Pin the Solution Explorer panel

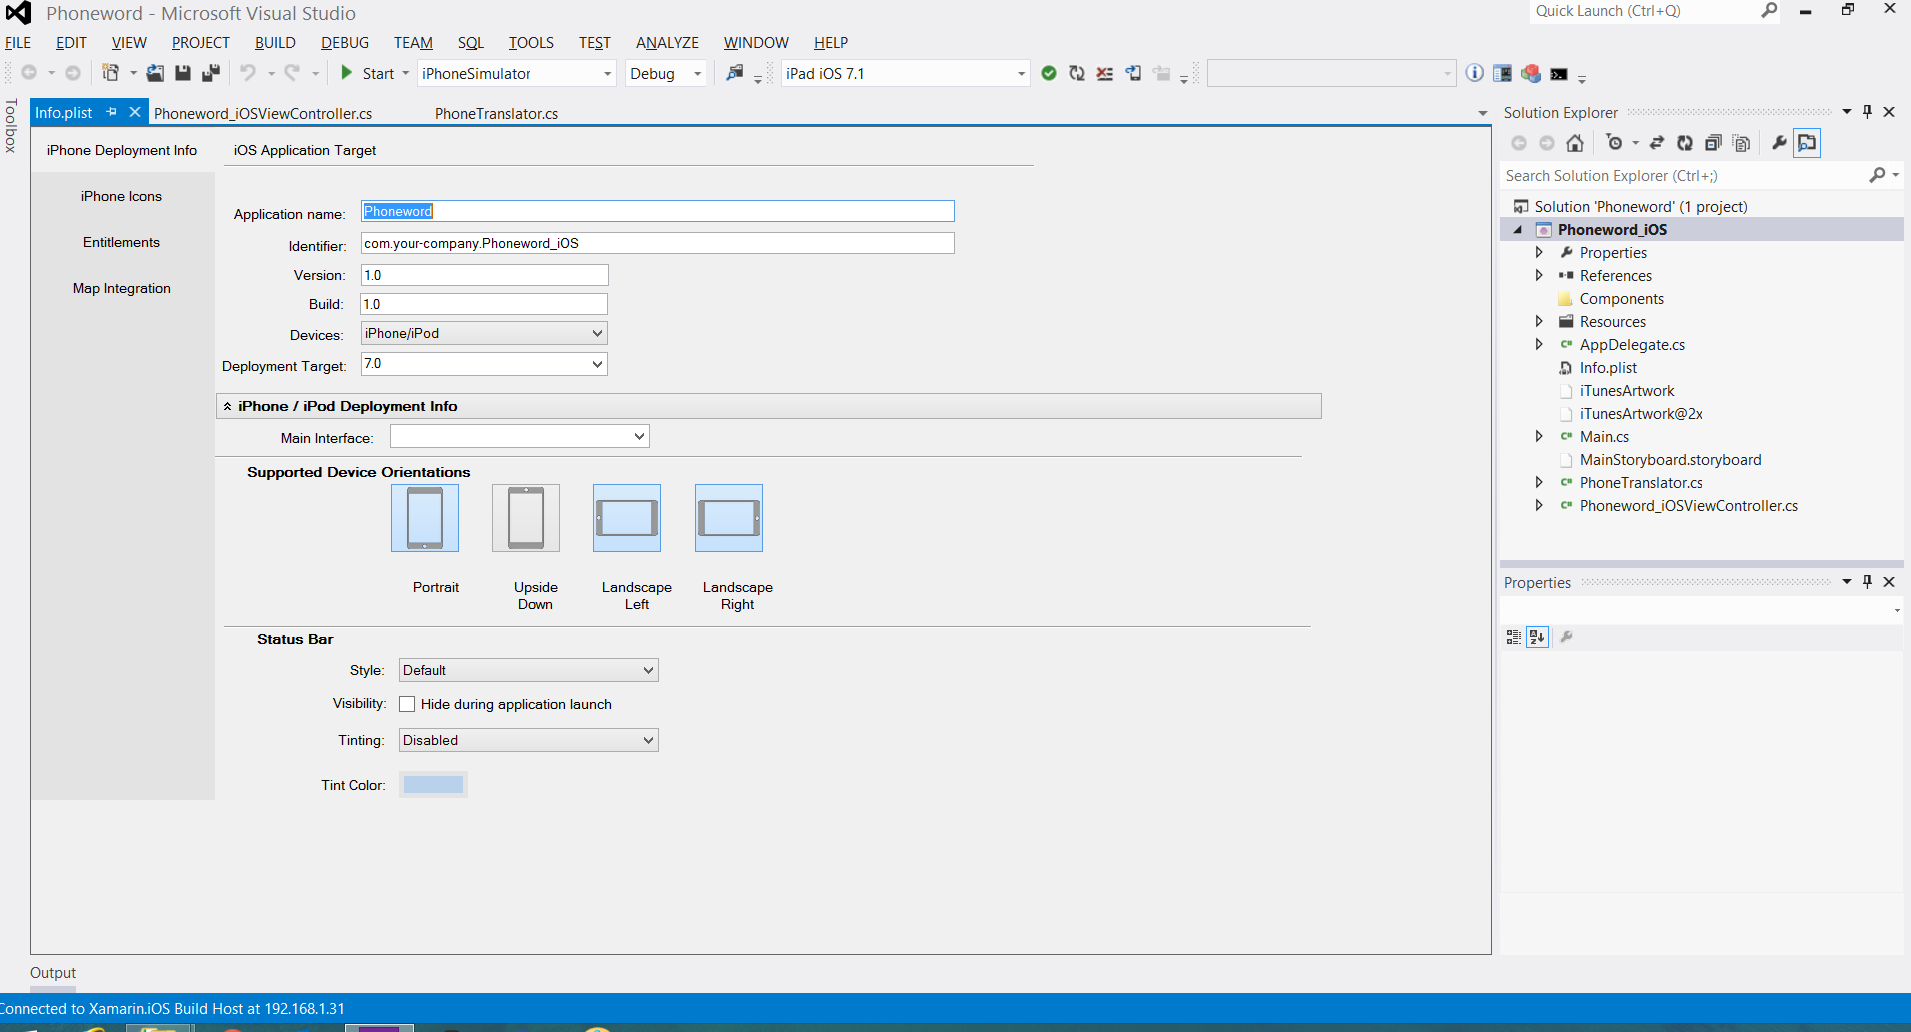coord(1867,112)
